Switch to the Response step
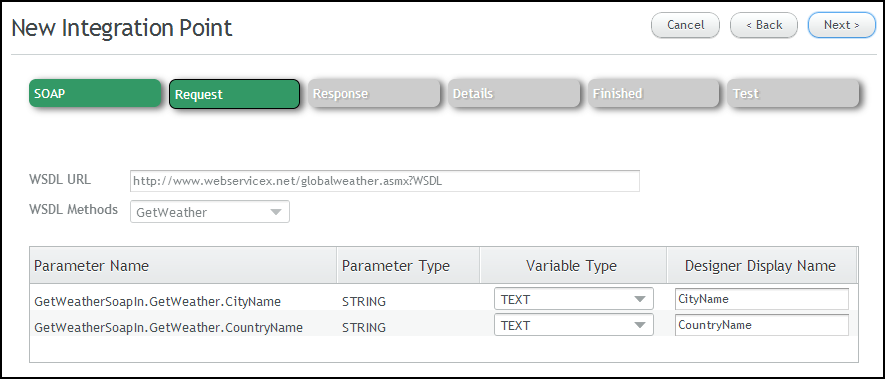Viewport: 885px width, 379px height. click(x=374, y=93)
